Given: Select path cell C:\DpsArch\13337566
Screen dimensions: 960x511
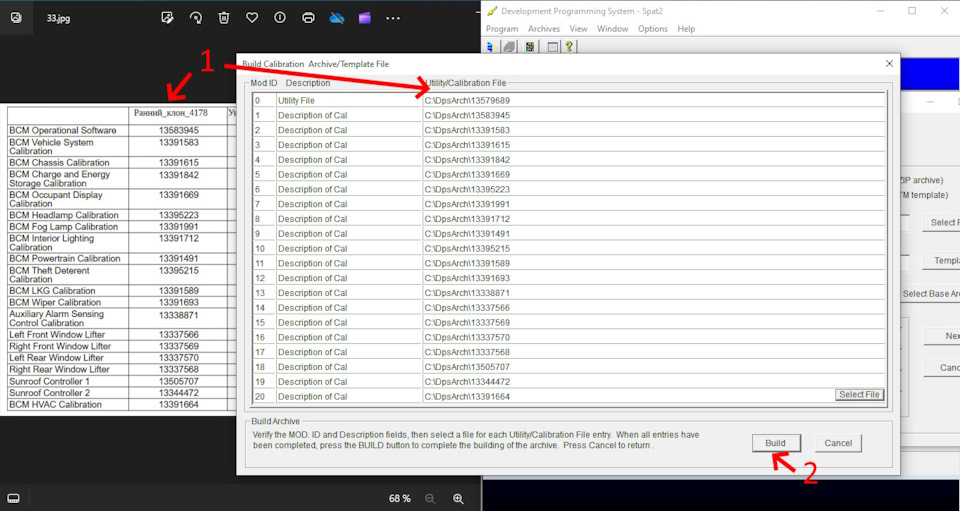Looking at the screenshot, I should (653, 307).
